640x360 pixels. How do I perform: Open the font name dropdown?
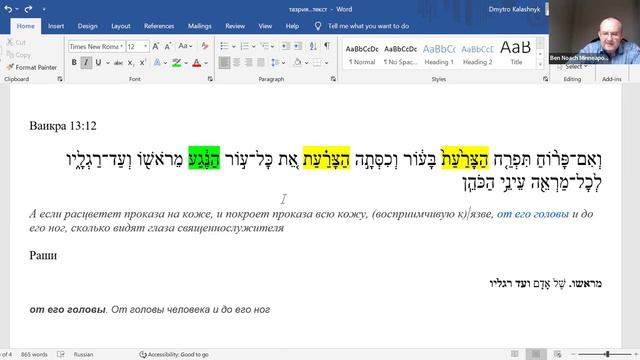tap(122, 46)
